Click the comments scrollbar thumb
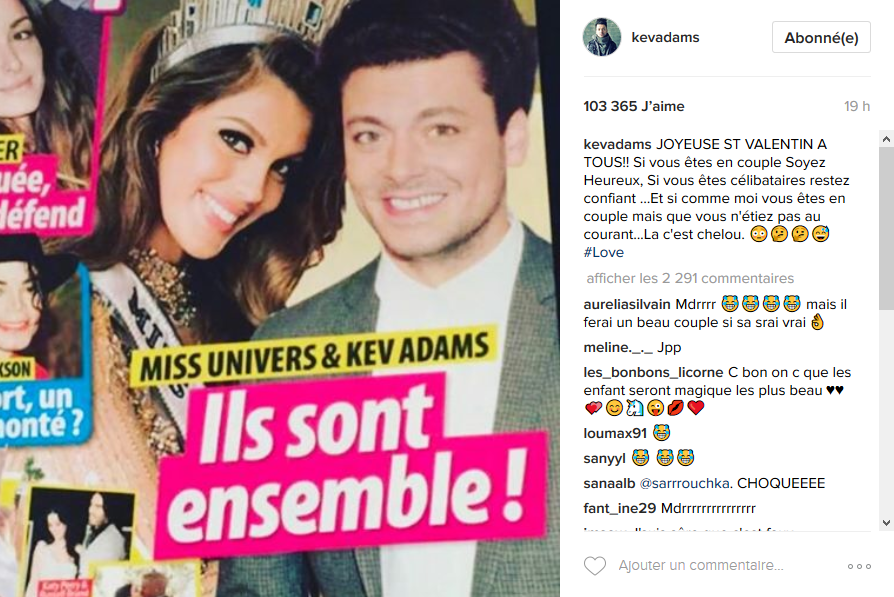The width and height of the screenshot is (894, 597). [x=886, y=228]
